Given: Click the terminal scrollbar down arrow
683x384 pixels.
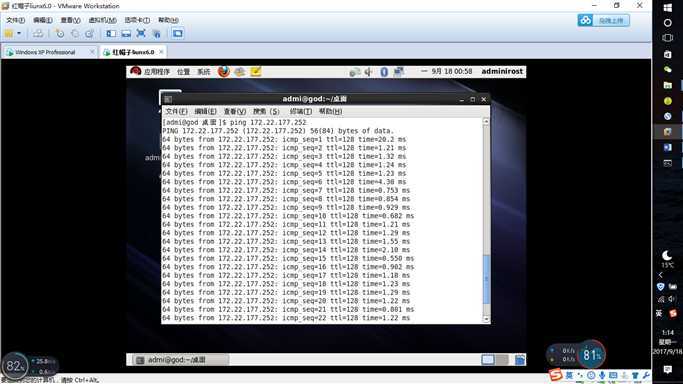Looking at the screenshot, I should (x=486, y=319).
